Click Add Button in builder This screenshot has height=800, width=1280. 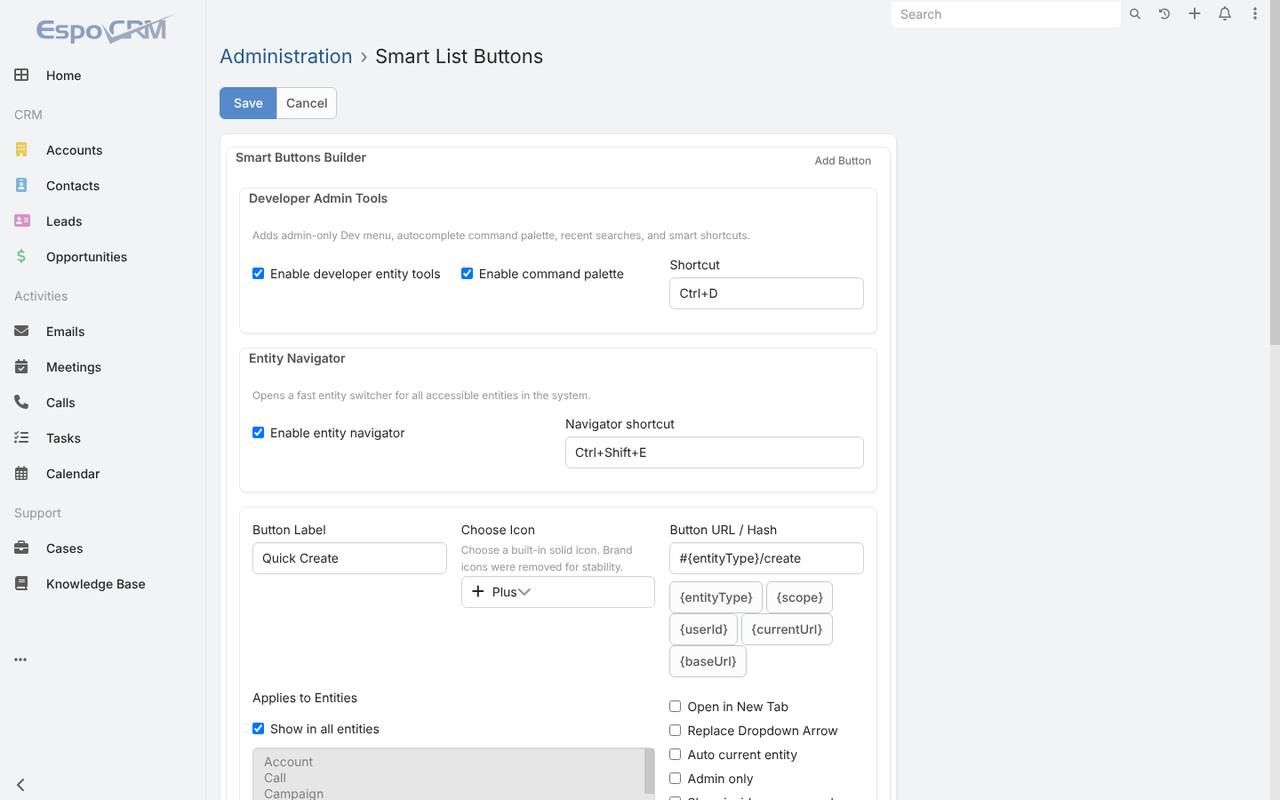click(843, 161)
